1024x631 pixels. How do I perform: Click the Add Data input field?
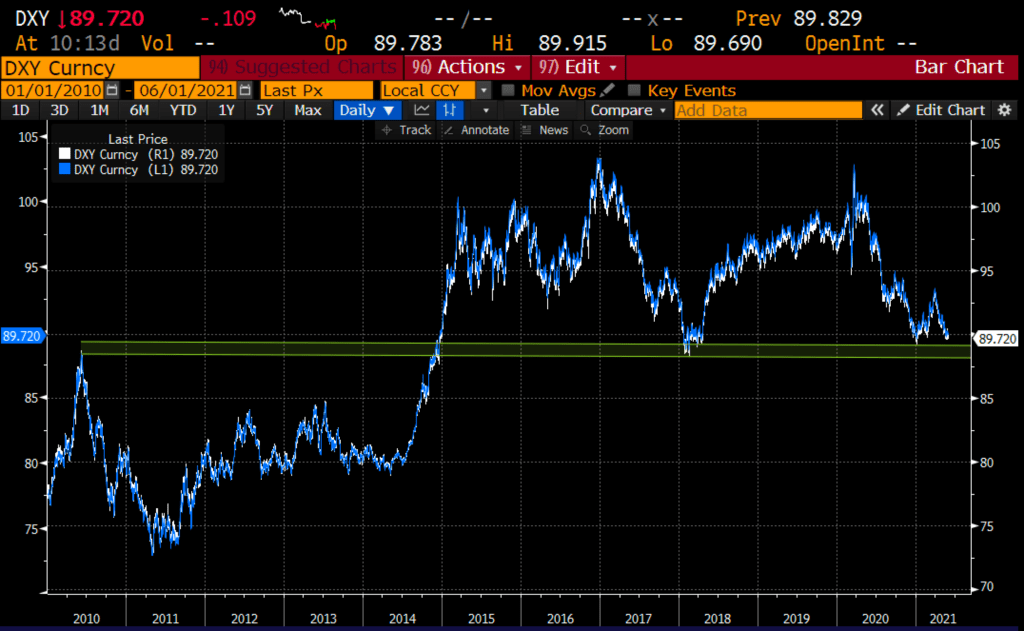(767, 110)
